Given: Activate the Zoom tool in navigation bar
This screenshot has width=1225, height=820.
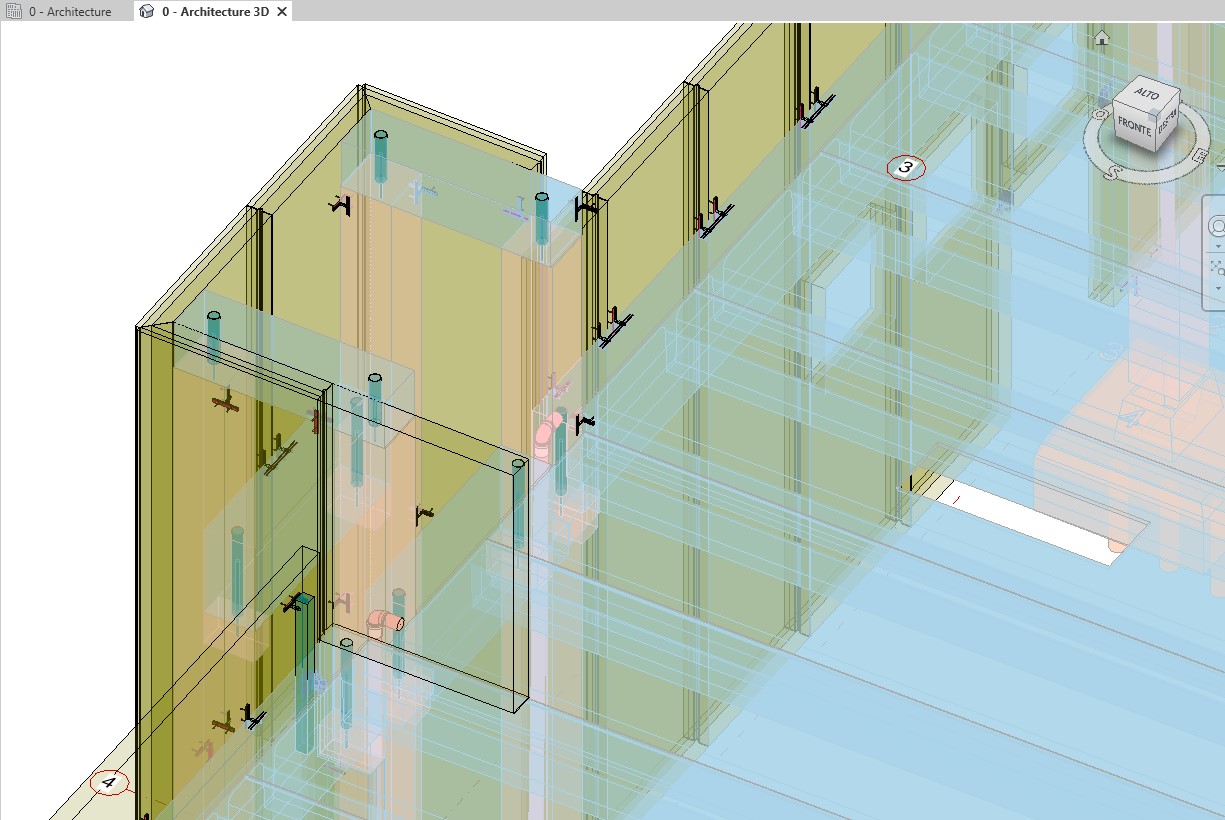Looking at the screenshot, I should [1218, 268].
